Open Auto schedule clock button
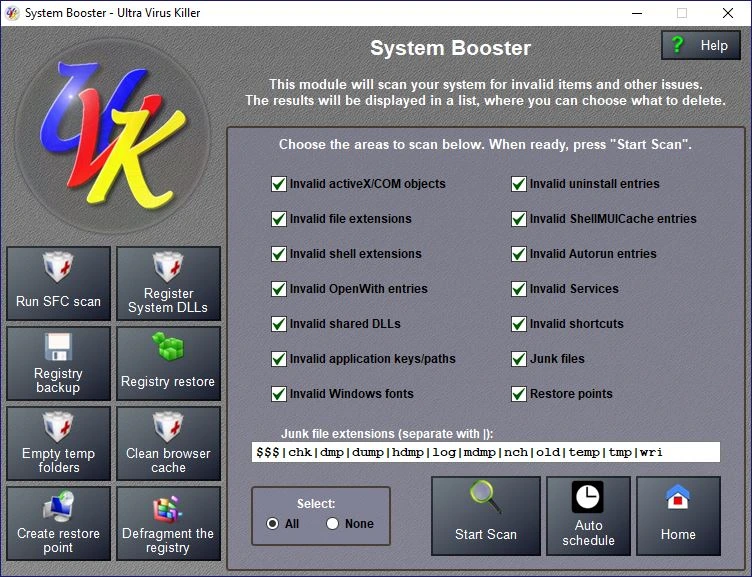Screen dimensions: 752x577 (588, 516)
